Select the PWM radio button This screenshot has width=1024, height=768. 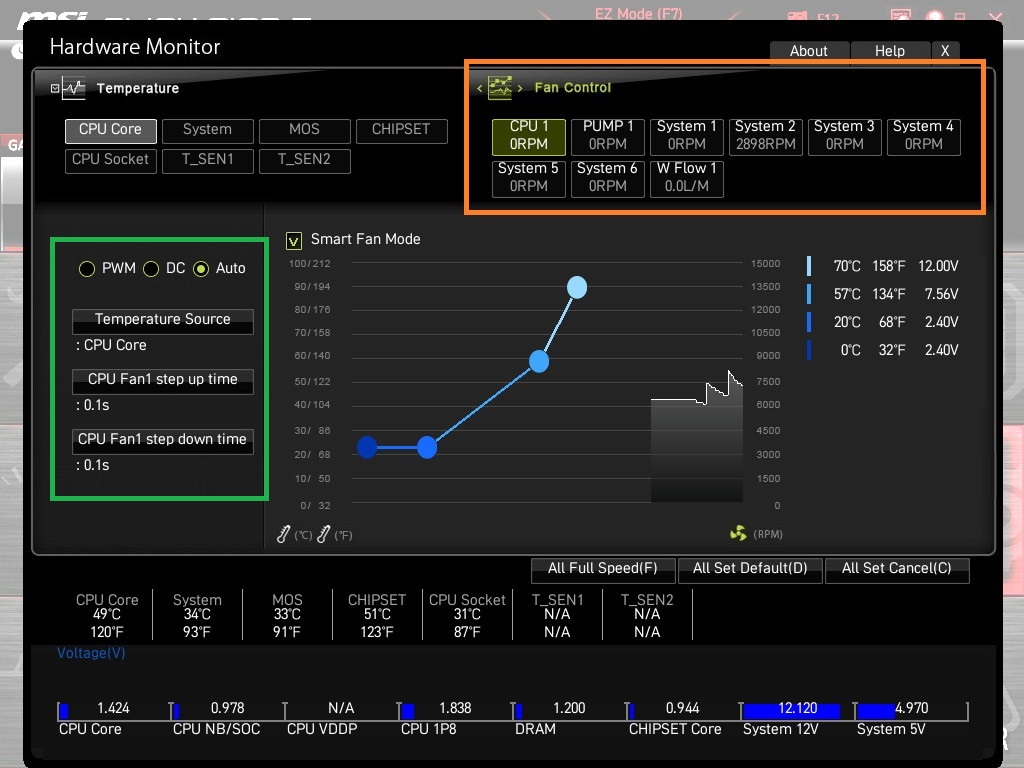coord(87,268)
